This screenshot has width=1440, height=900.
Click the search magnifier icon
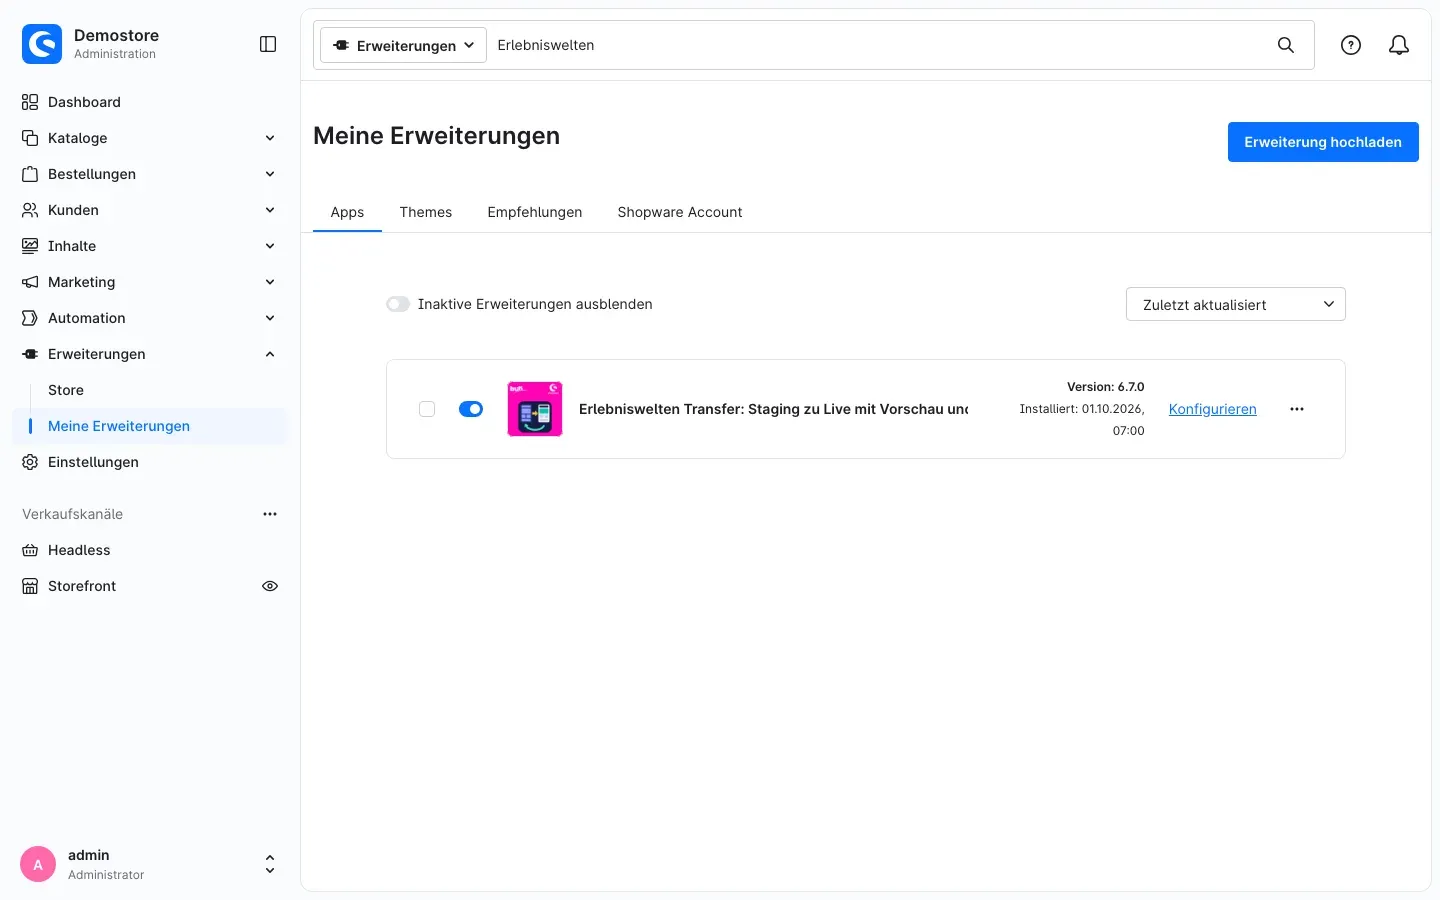(1286, 45)
